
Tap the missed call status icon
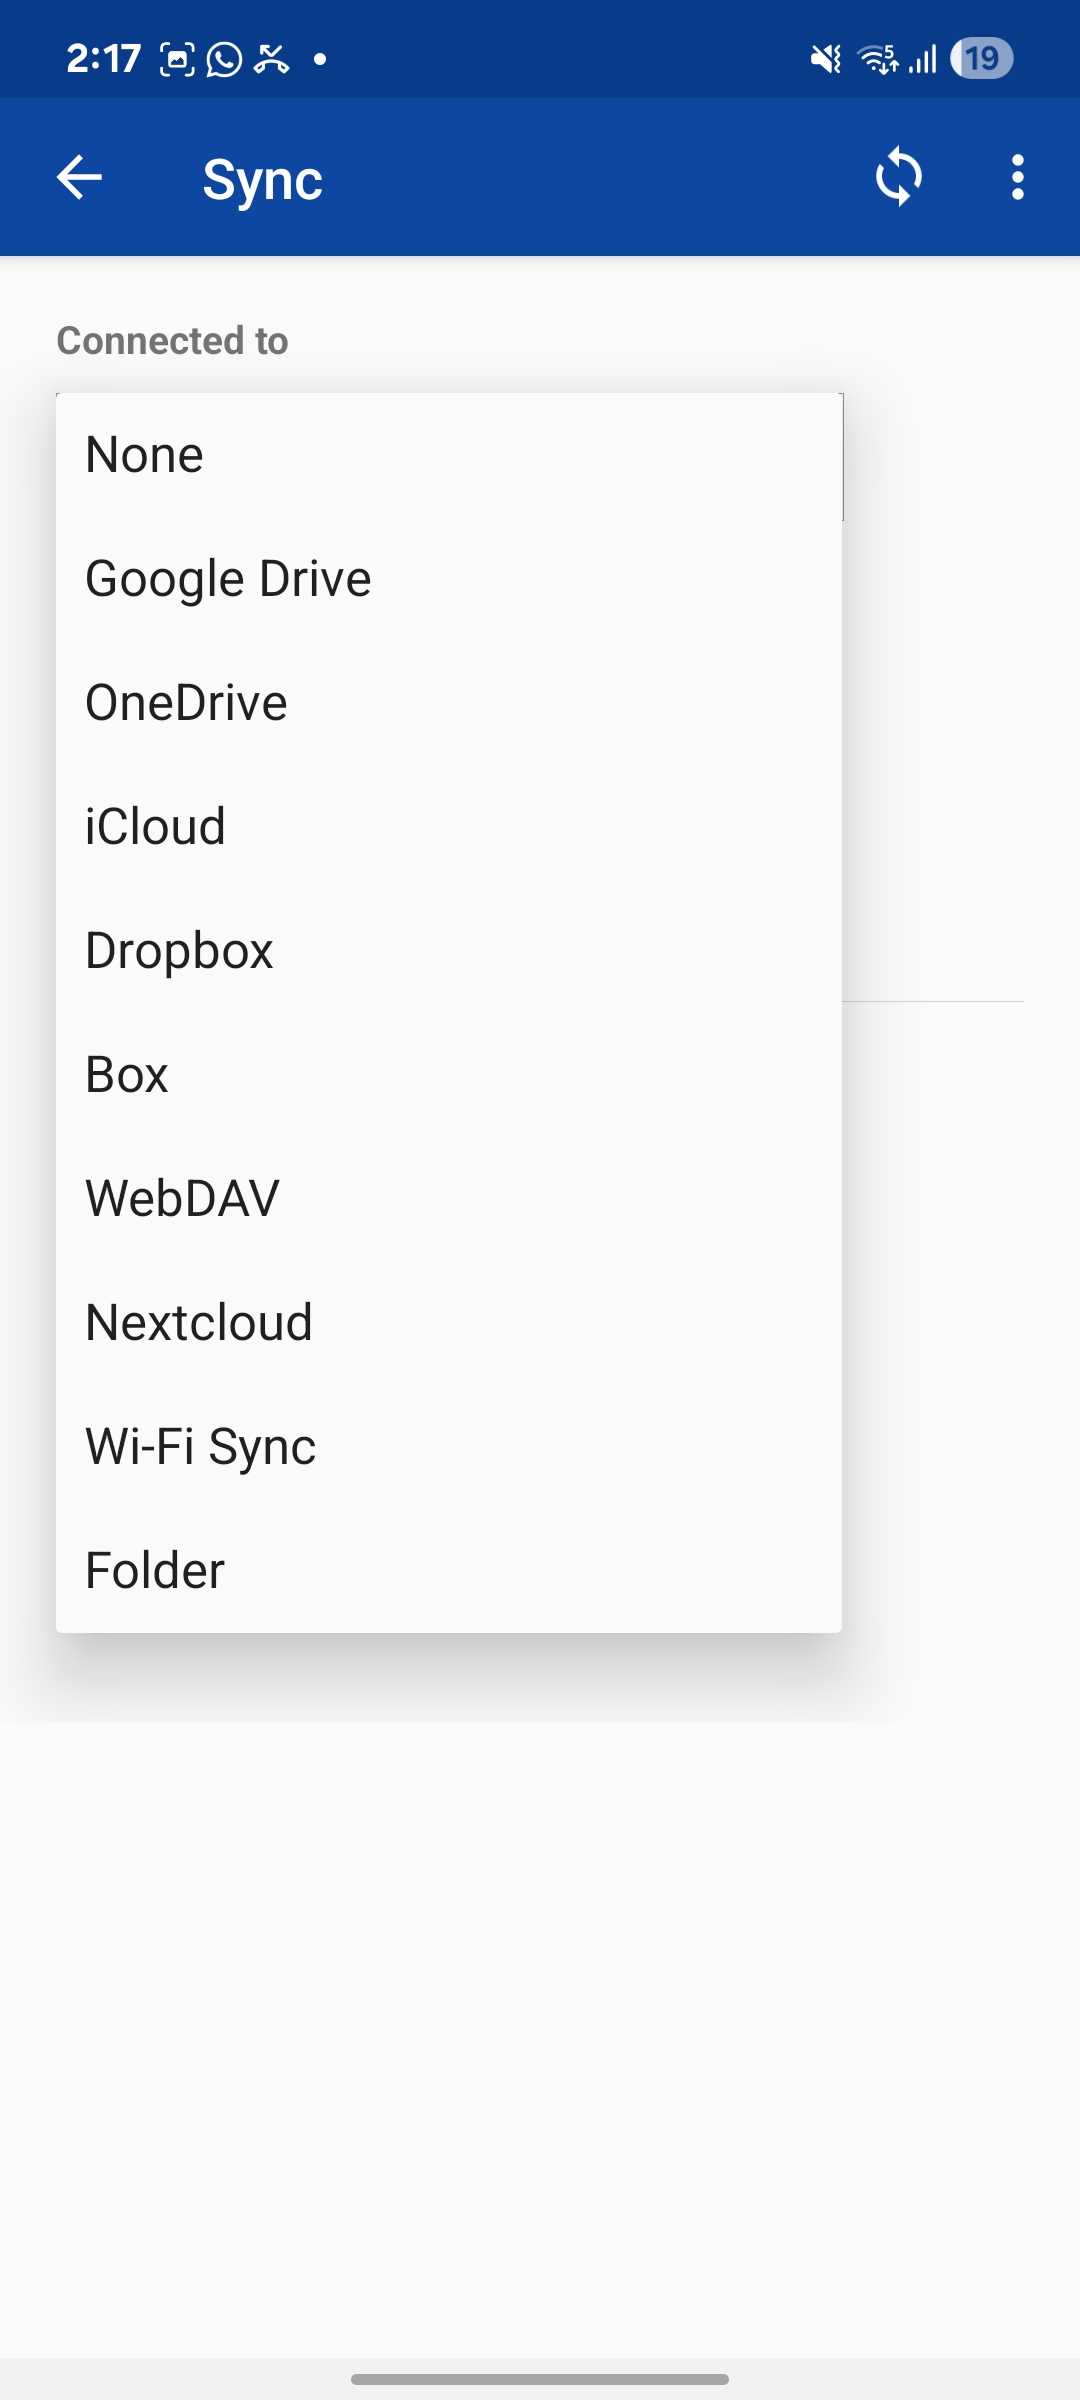[271, 59]
